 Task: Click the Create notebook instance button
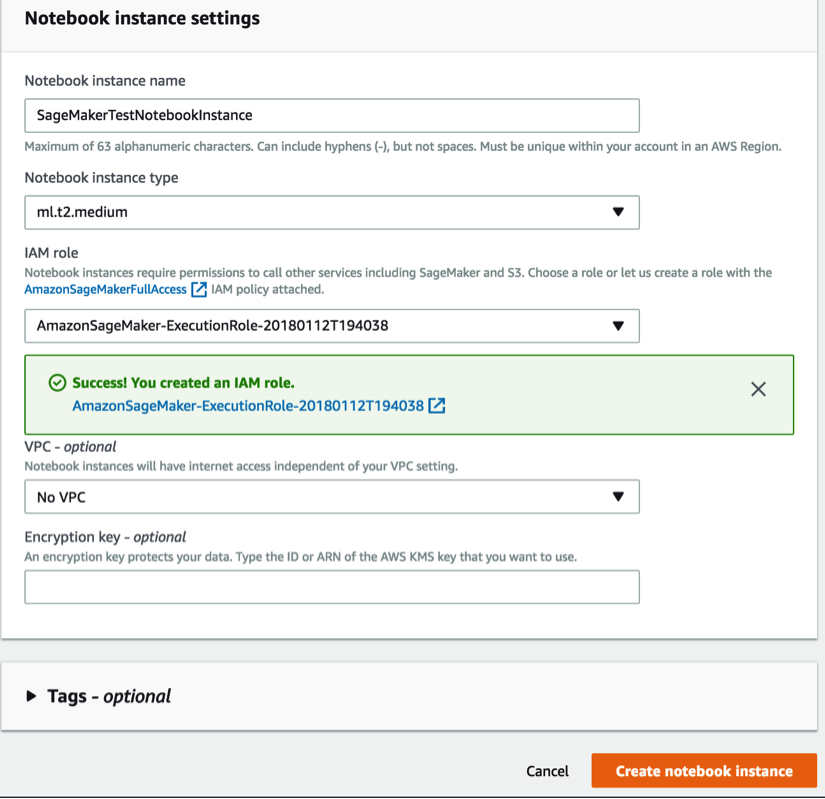(x=704, y=771)
